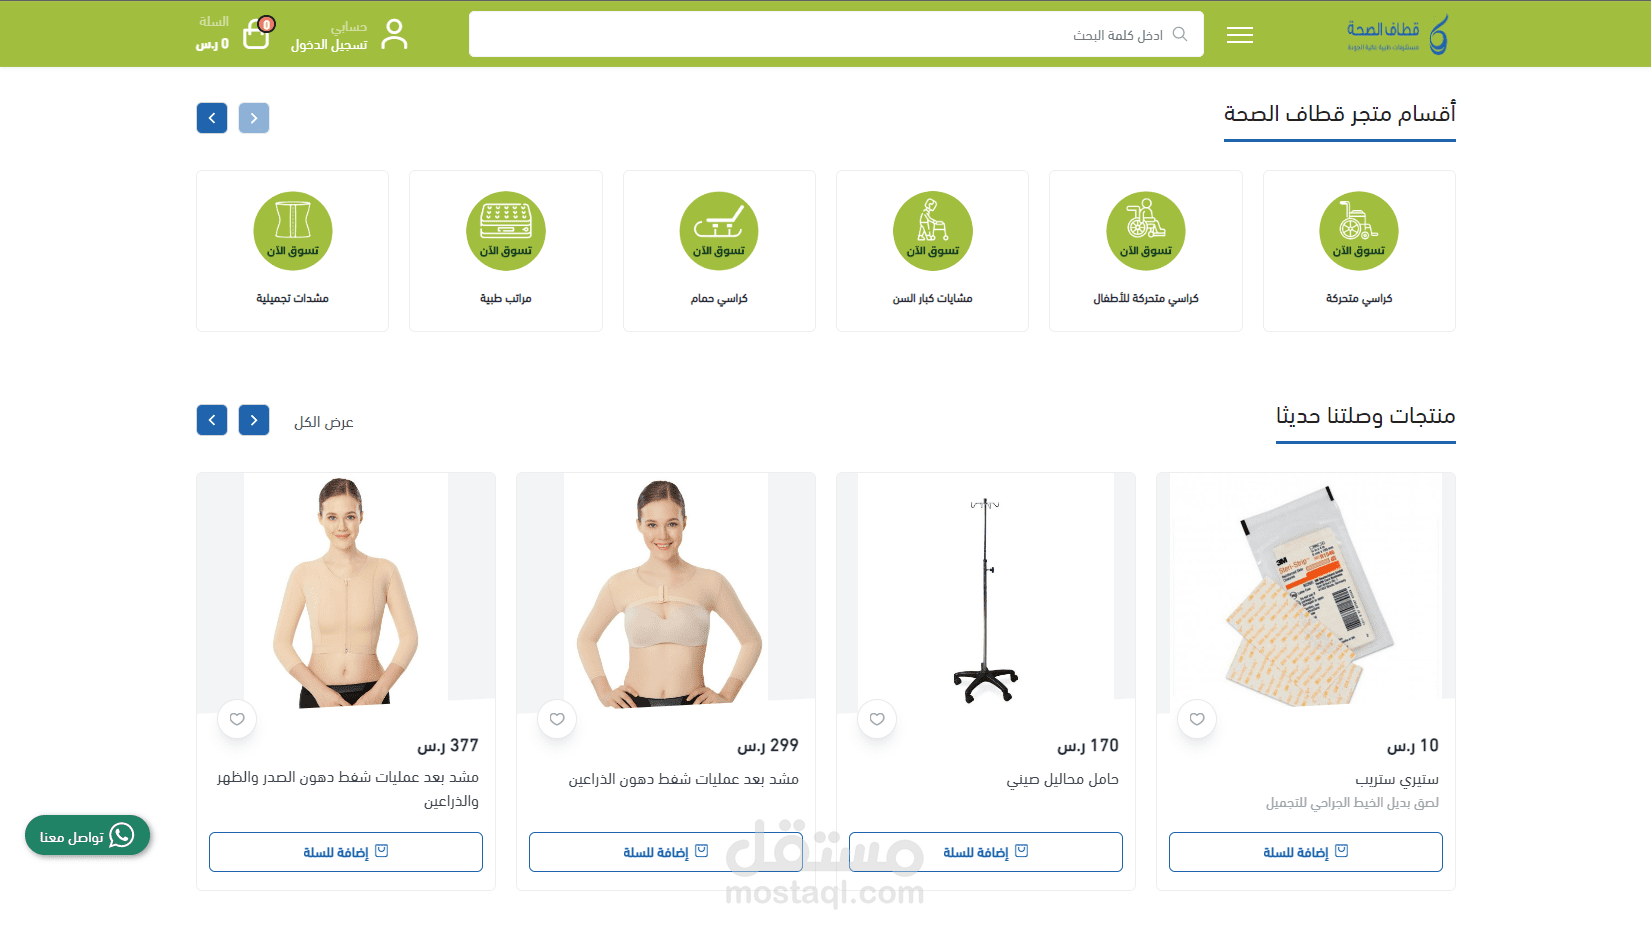Open the elderly walkers category icon

[x=932, y=231]
